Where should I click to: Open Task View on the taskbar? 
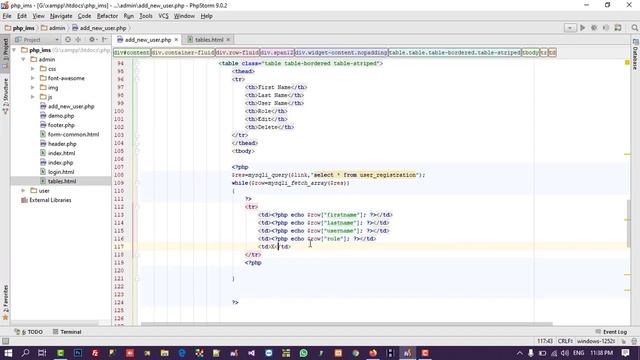(x=42, y=353)
